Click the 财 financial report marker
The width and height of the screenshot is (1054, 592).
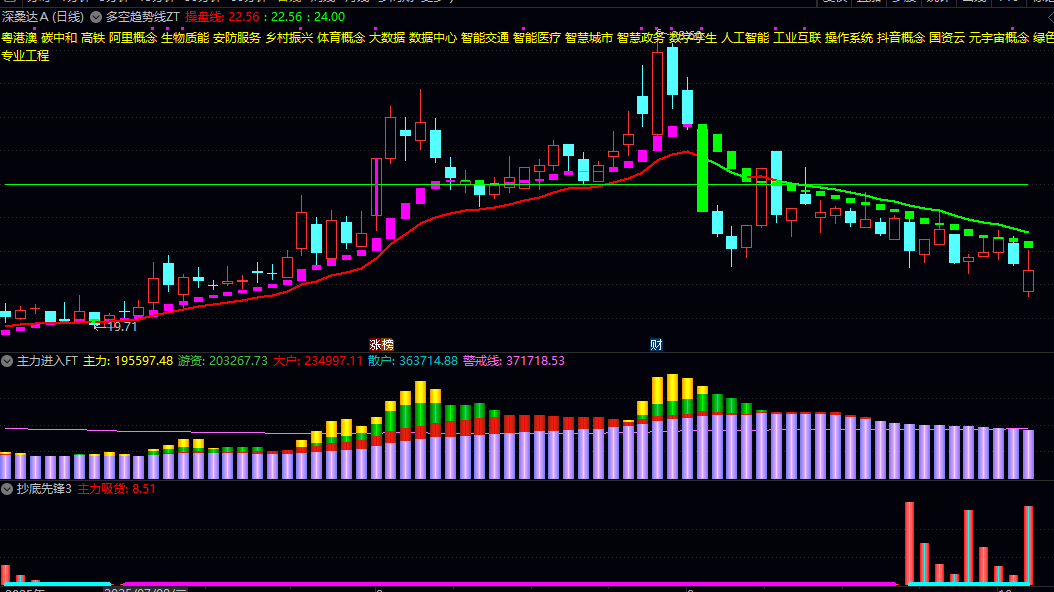(656, 345)
